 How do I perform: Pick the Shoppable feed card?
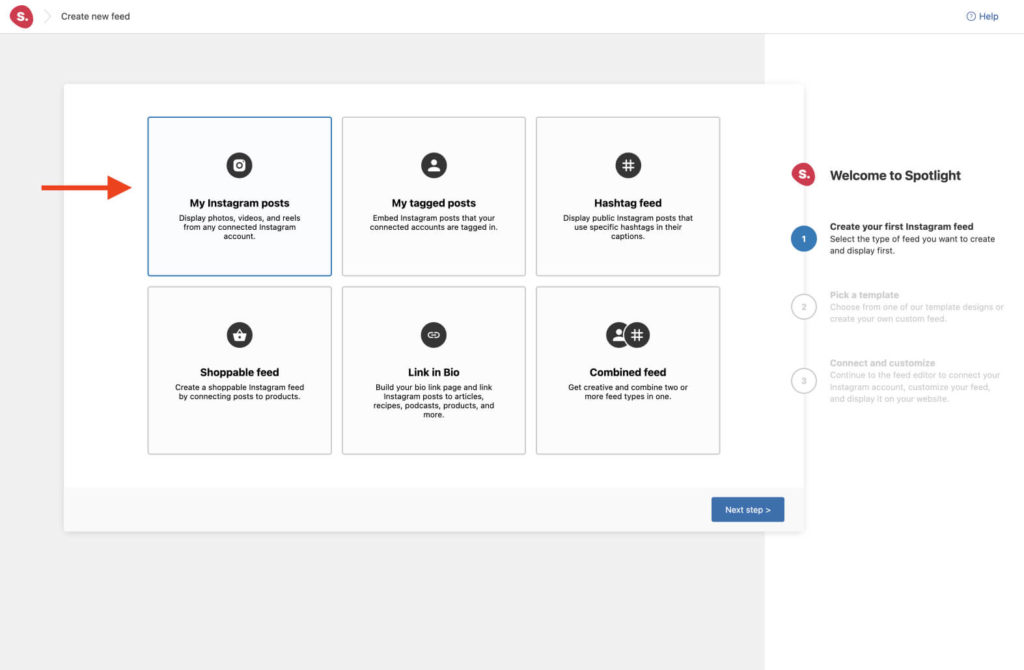click(x=240, y=370)
